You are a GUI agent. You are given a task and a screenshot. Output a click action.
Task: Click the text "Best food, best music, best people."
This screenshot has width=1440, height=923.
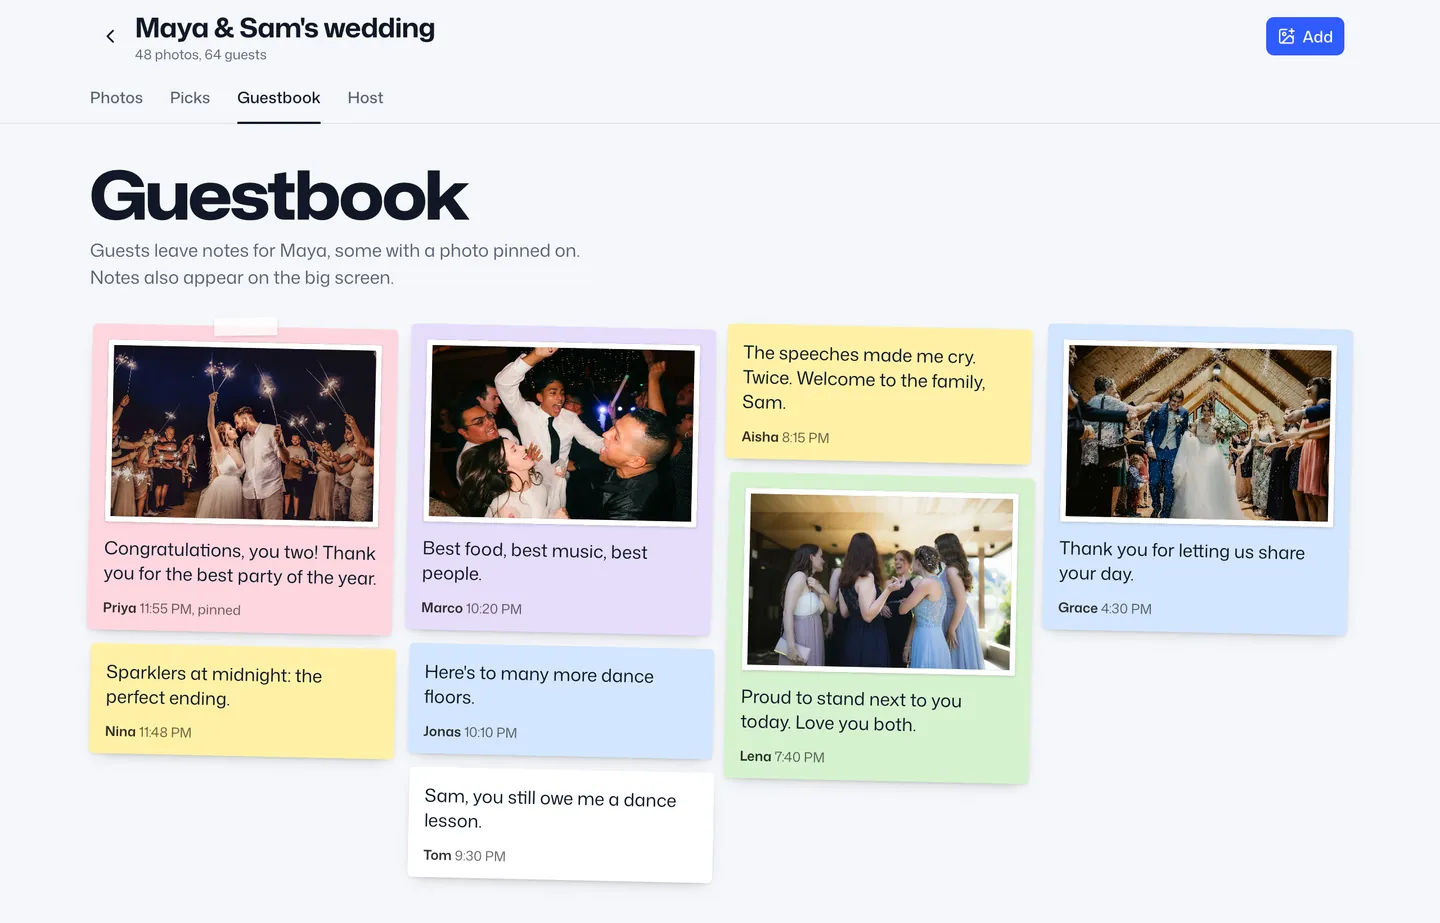pyautogui.click(x=535, y=561)
